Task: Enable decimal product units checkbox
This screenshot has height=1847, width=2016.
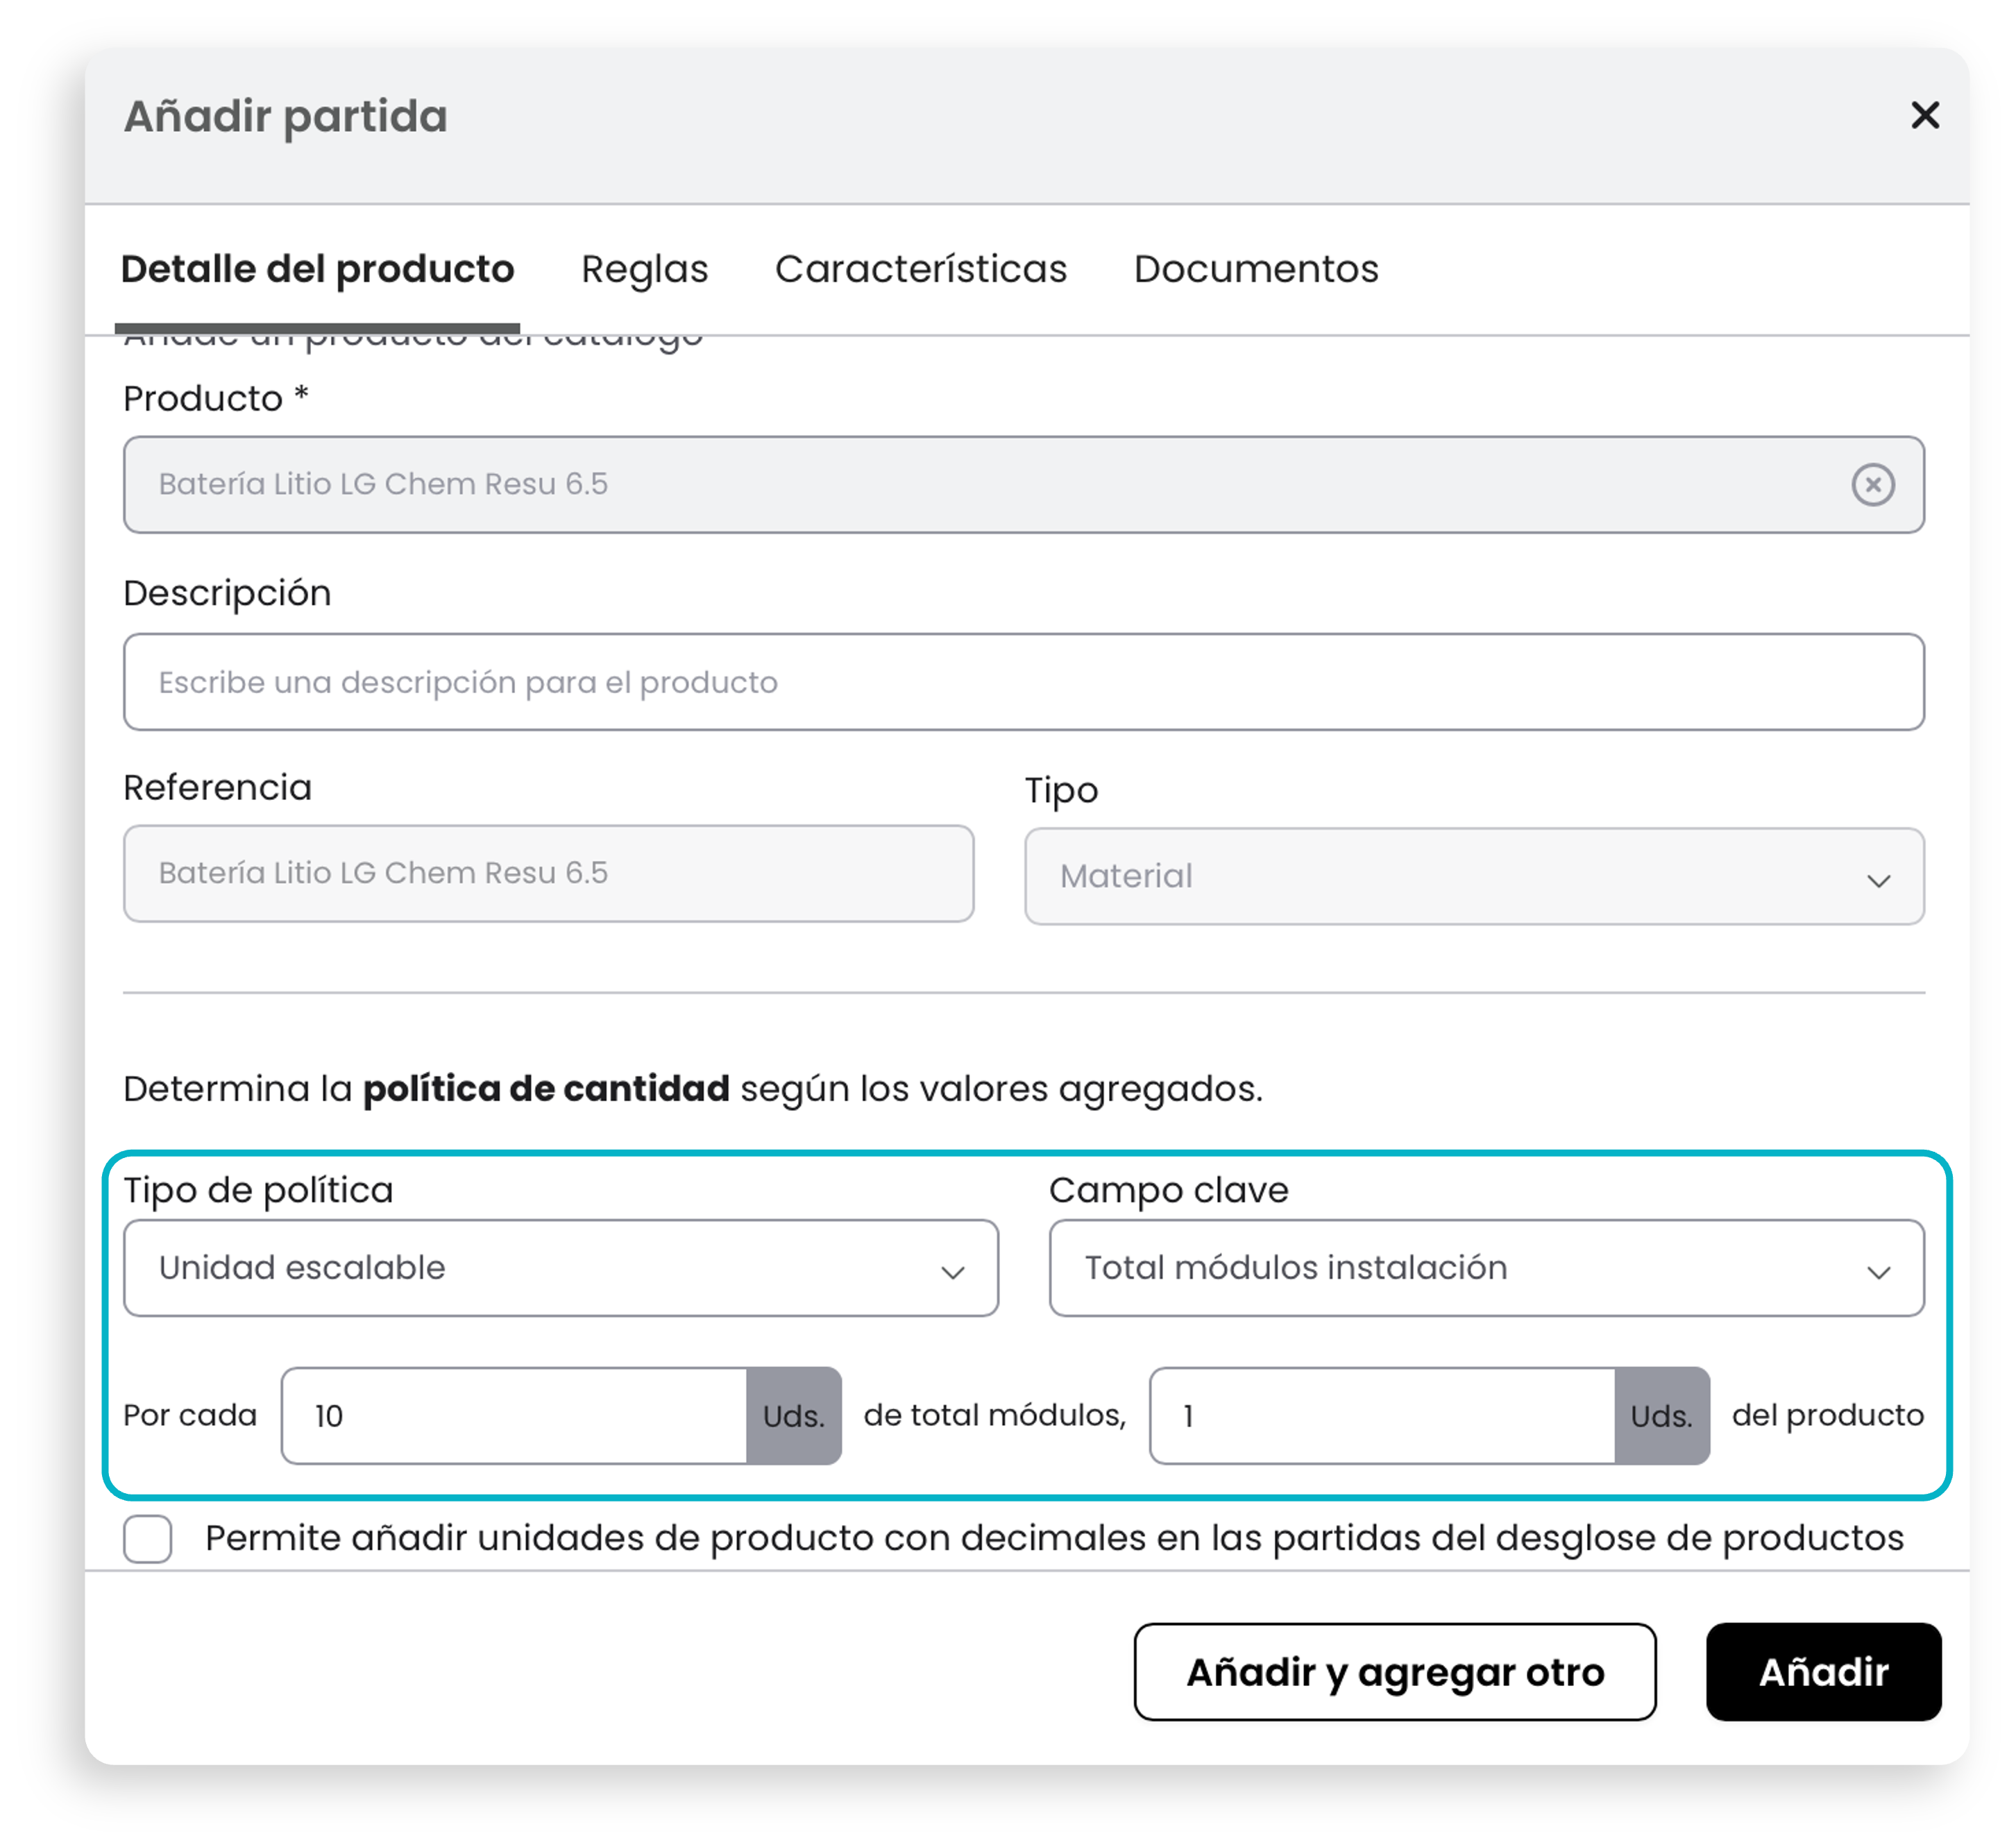Action: (x=148, y=1538)
